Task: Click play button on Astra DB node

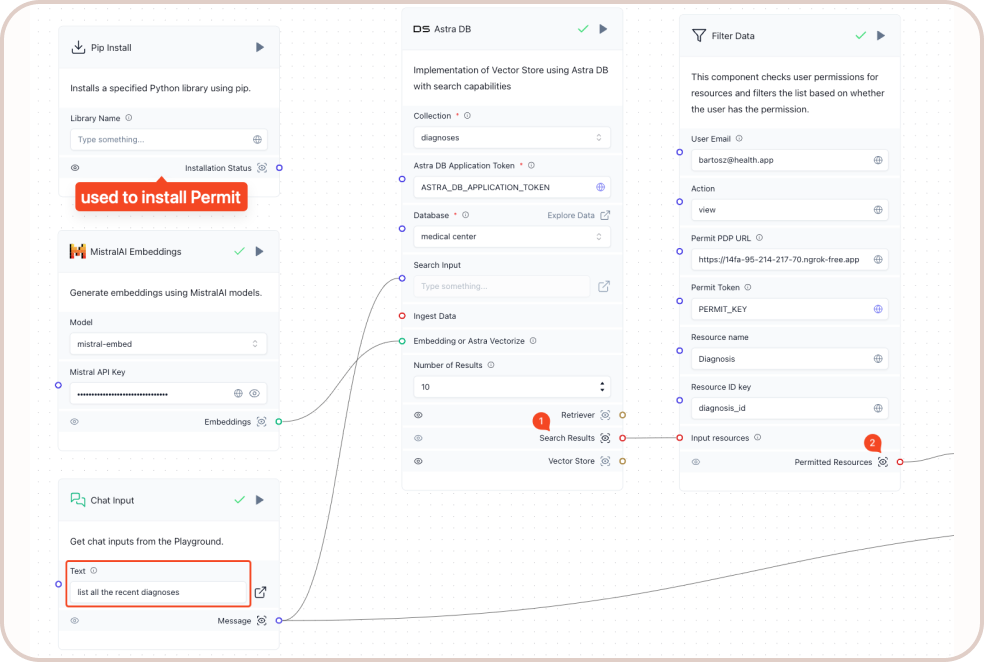Action: point(603,29)
